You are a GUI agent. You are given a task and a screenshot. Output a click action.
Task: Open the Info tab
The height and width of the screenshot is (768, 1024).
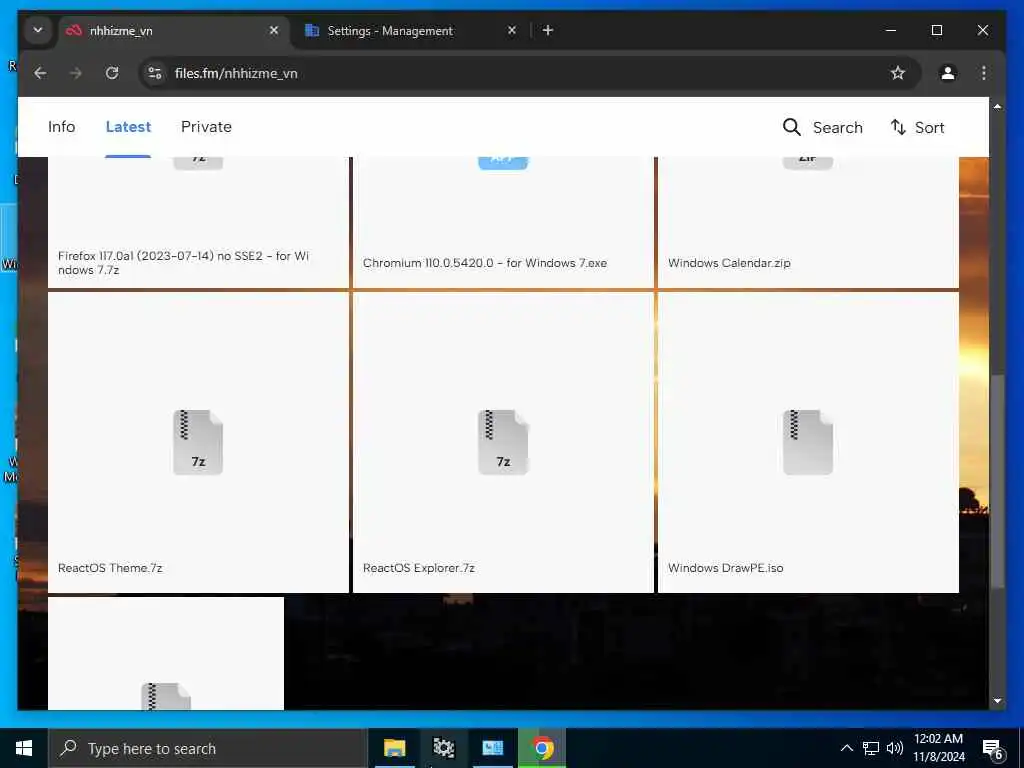[x=61, y=127]
